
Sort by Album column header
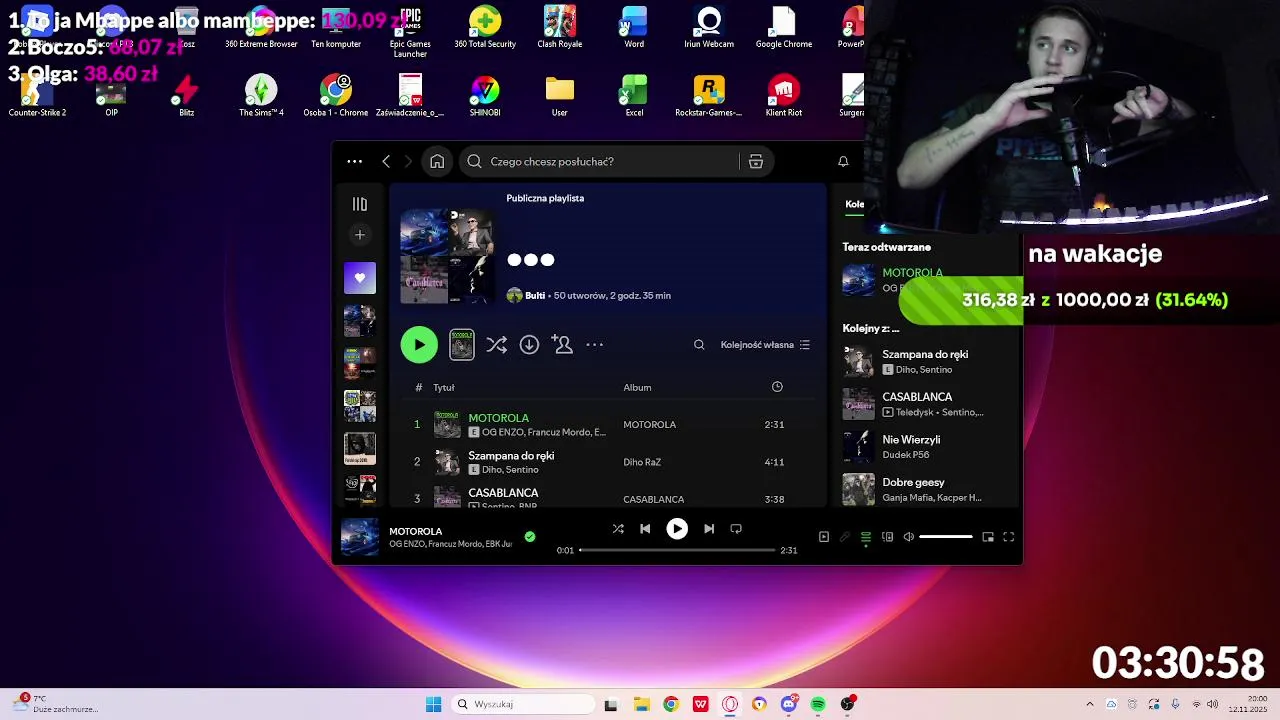[x=637, y=388]
